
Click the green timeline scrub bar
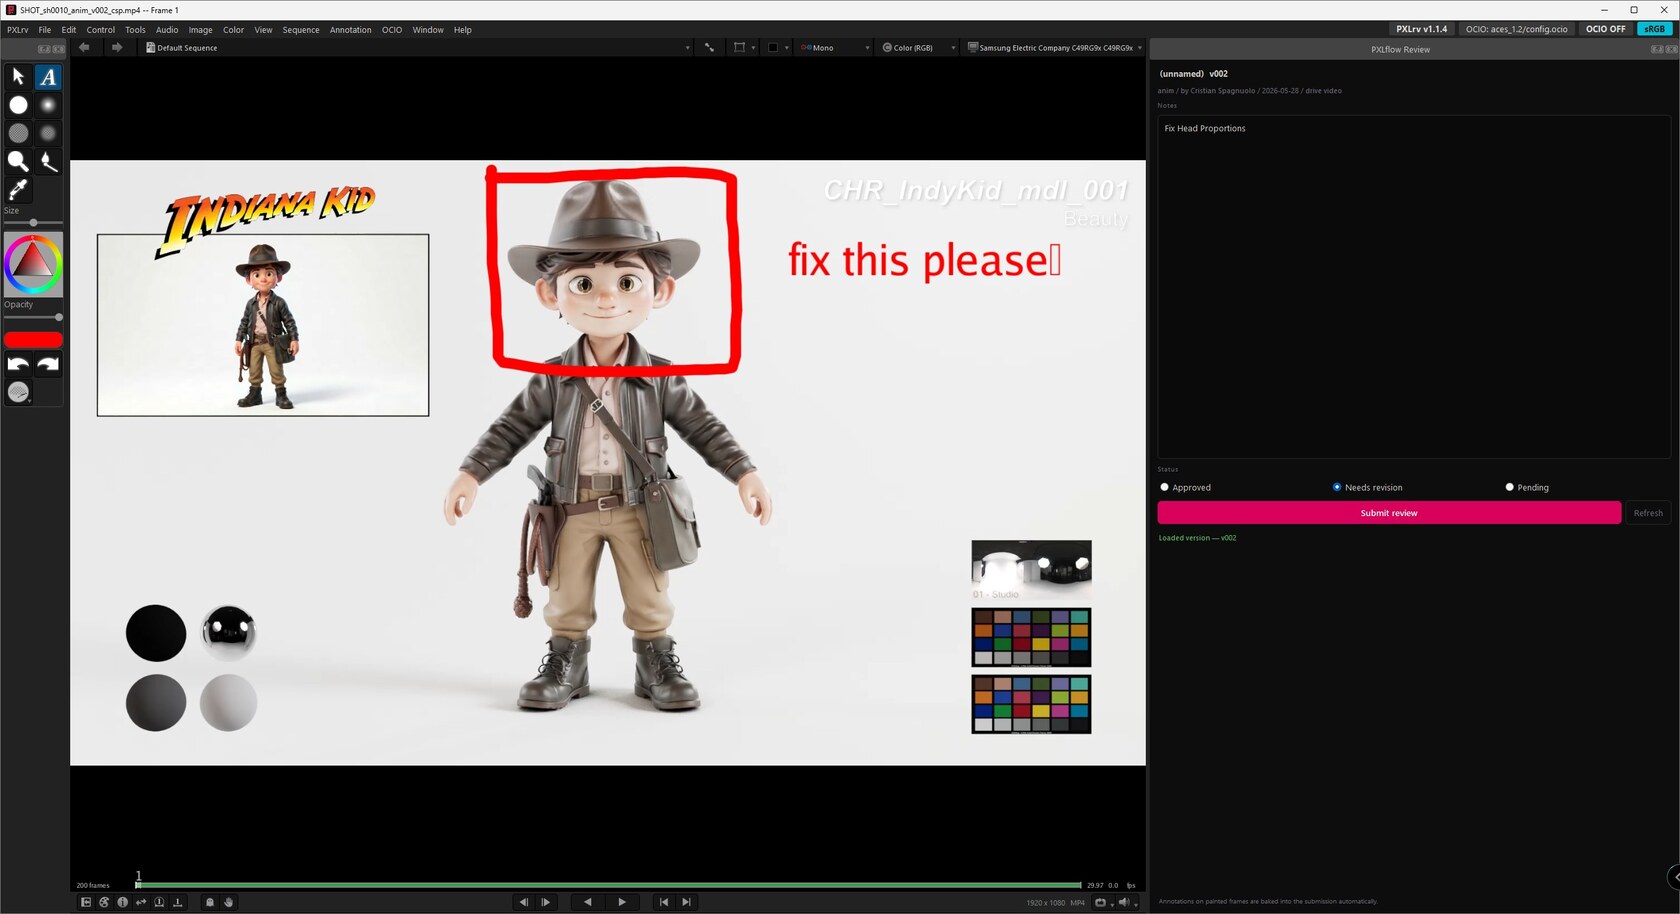(x=608, y=885)
